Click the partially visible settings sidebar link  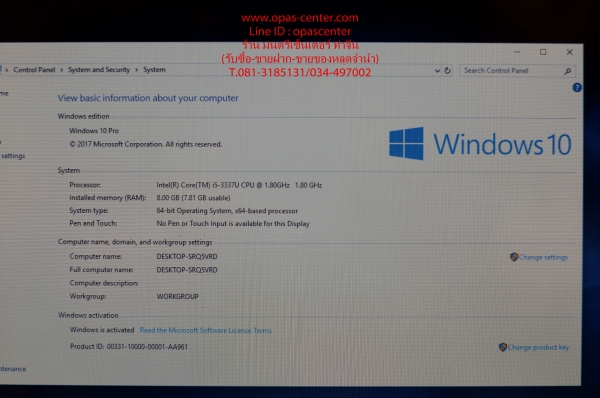13,156
